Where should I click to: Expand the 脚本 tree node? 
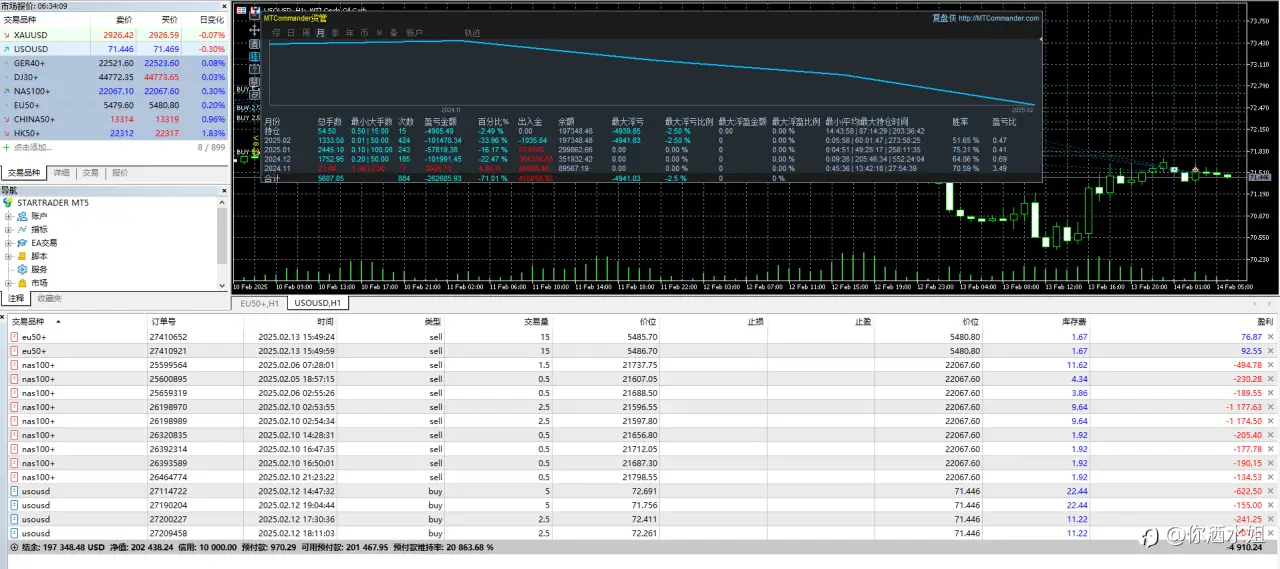pos(8,256)
